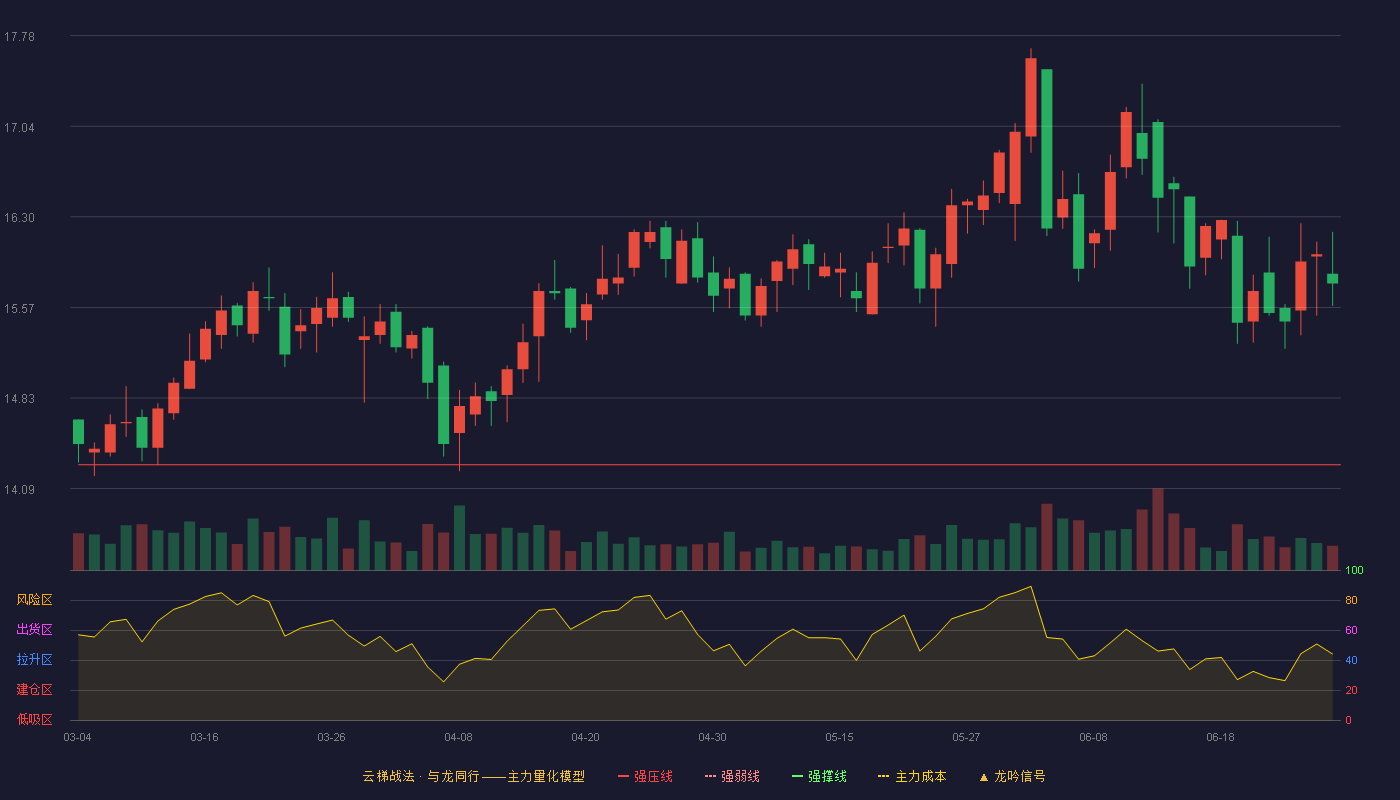Viewport: 1400px width, 800px height.
Task: Click the 04-08 date label
Action: click(x=458, y=737)
